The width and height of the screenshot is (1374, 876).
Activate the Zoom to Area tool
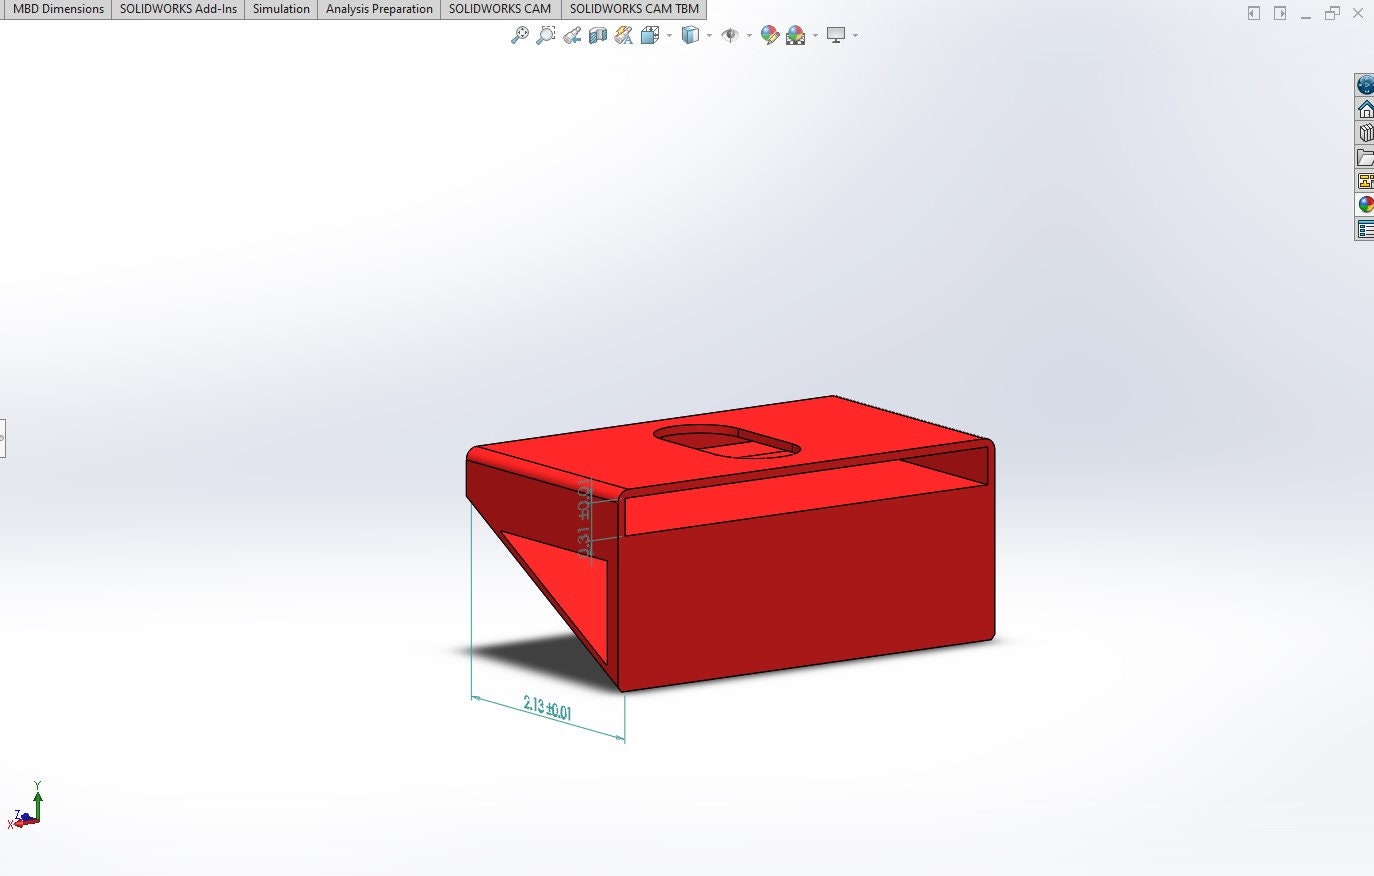pyautogui.click(x=545, y=35)
